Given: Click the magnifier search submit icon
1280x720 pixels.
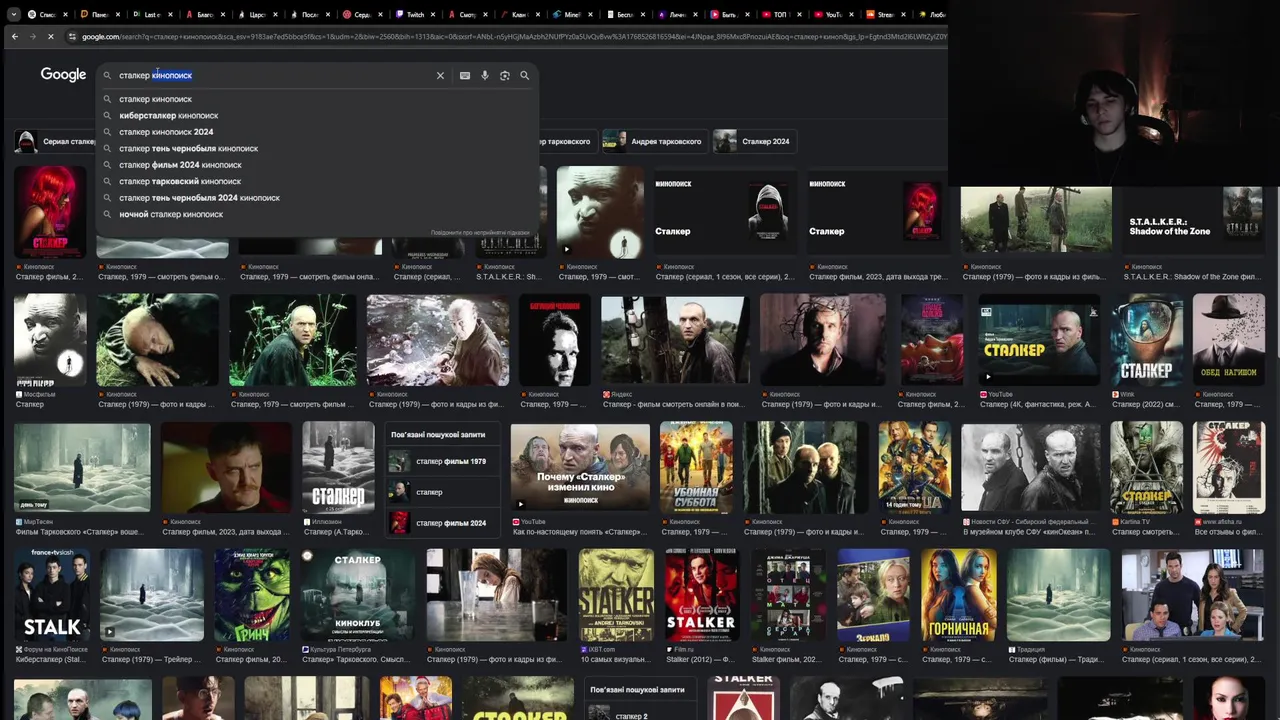Looking at the screenshot, I should coord(524,75).
